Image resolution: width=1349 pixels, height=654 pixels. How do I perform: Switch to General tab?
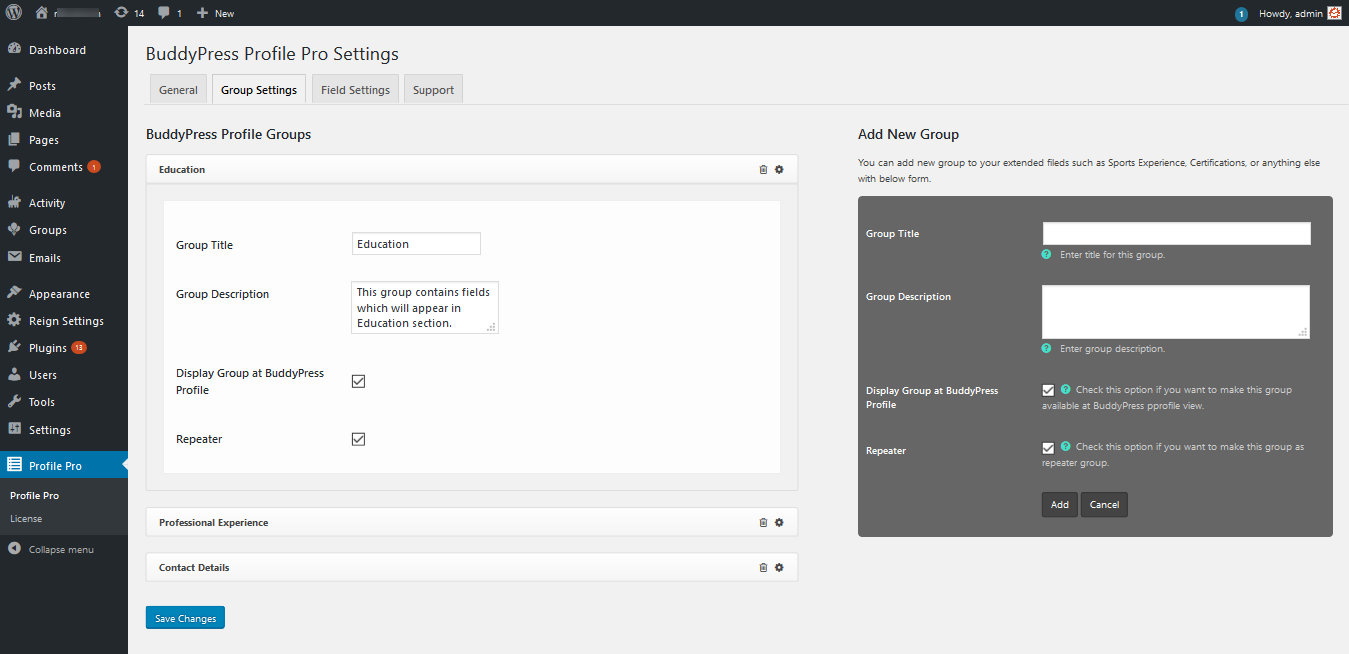[x=178, y=89]
